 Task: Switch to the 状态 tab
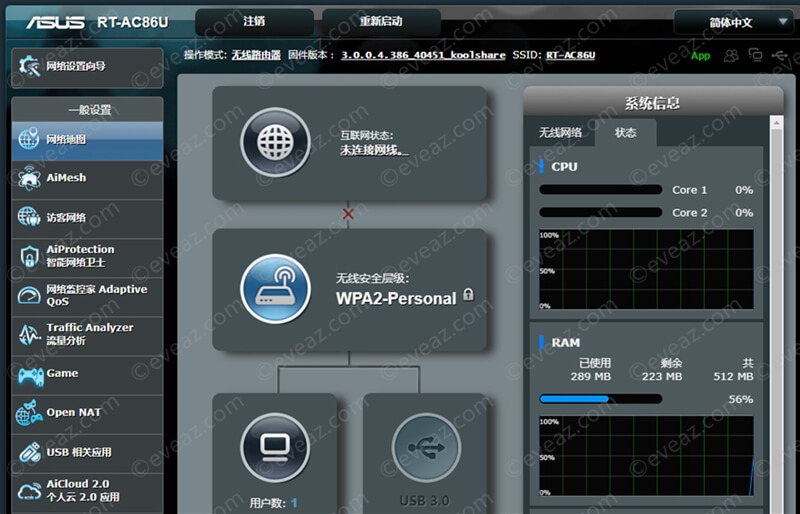point(626,133)
